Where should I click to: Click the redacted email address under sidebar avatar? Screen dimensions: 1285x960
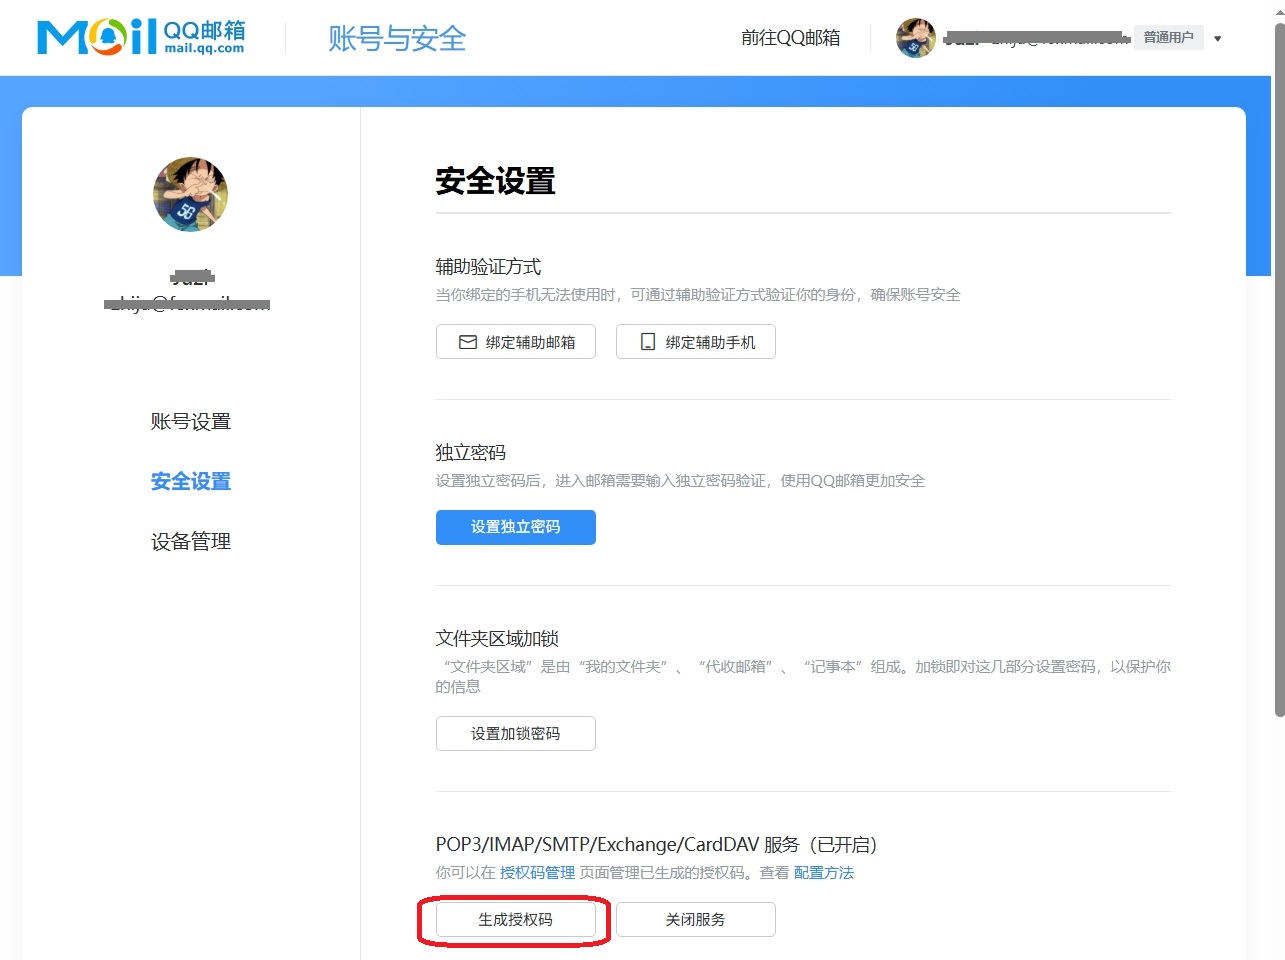(188, 304)
